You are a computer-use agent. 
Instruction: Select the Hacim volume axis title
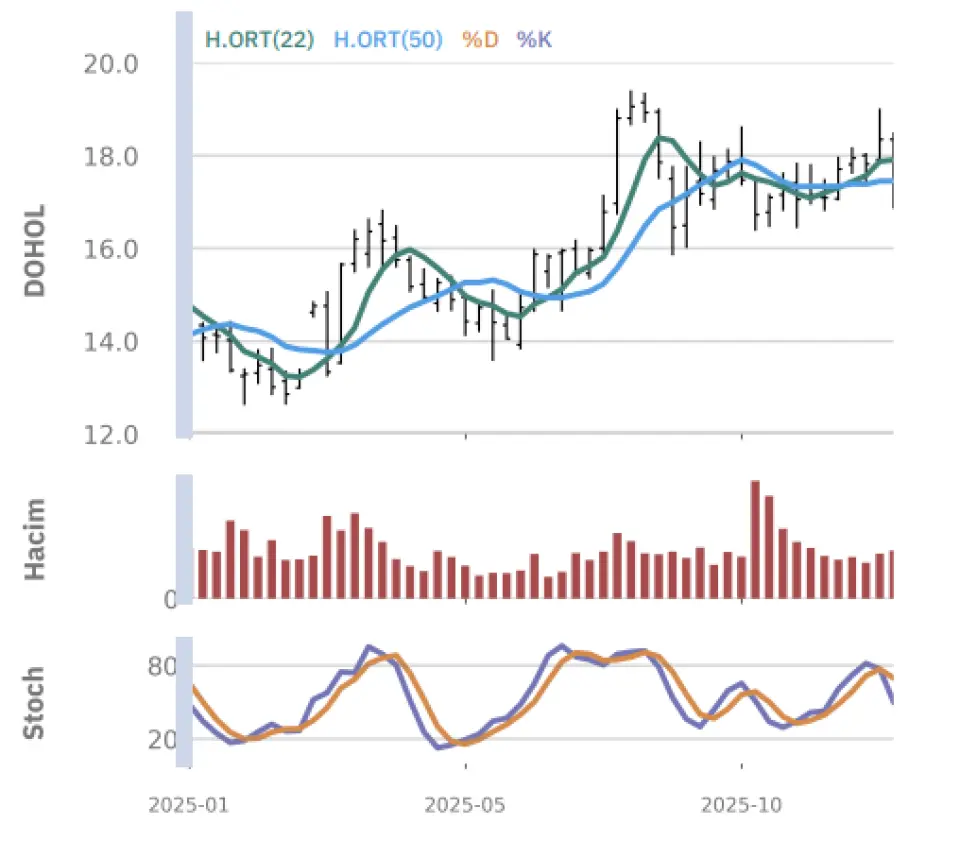(36, 539)
